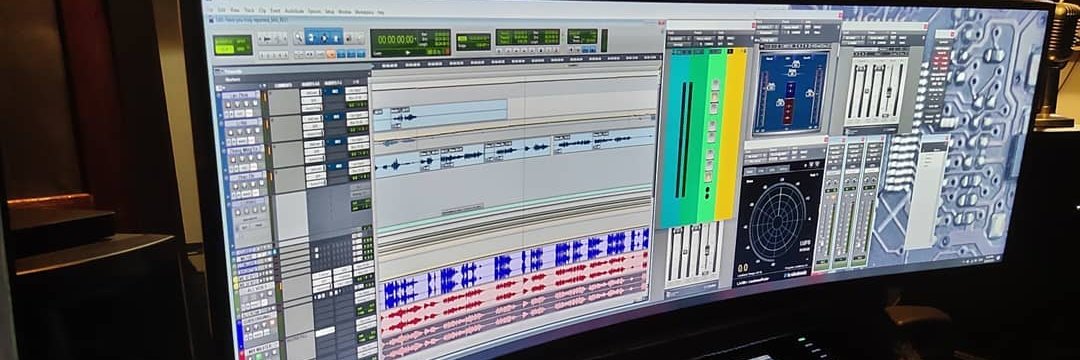Open the Window menu

[345, 11]
